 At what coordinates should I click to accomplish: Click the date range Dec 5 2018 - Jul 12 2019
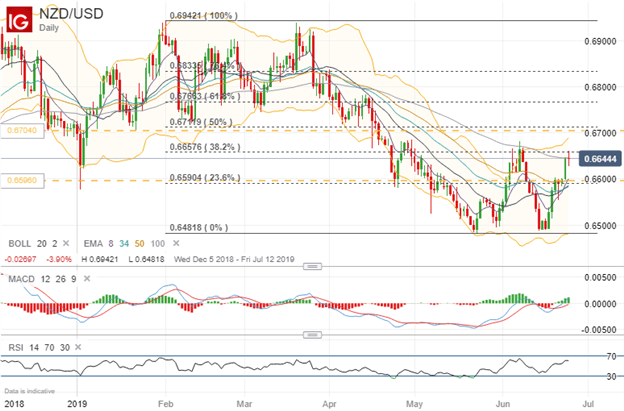coord(234,259)
